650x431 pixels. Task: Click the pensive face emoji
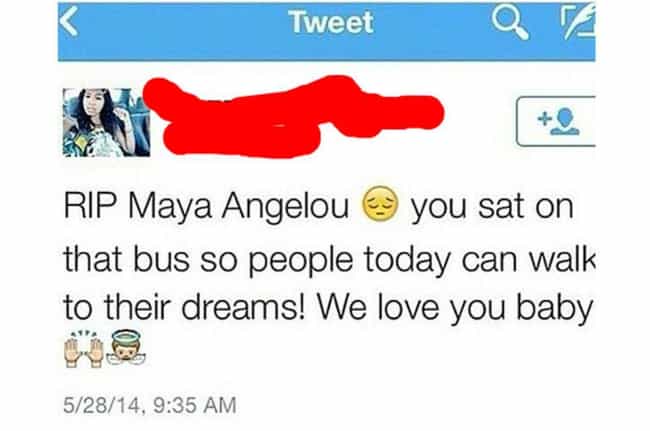click(380, 204)
